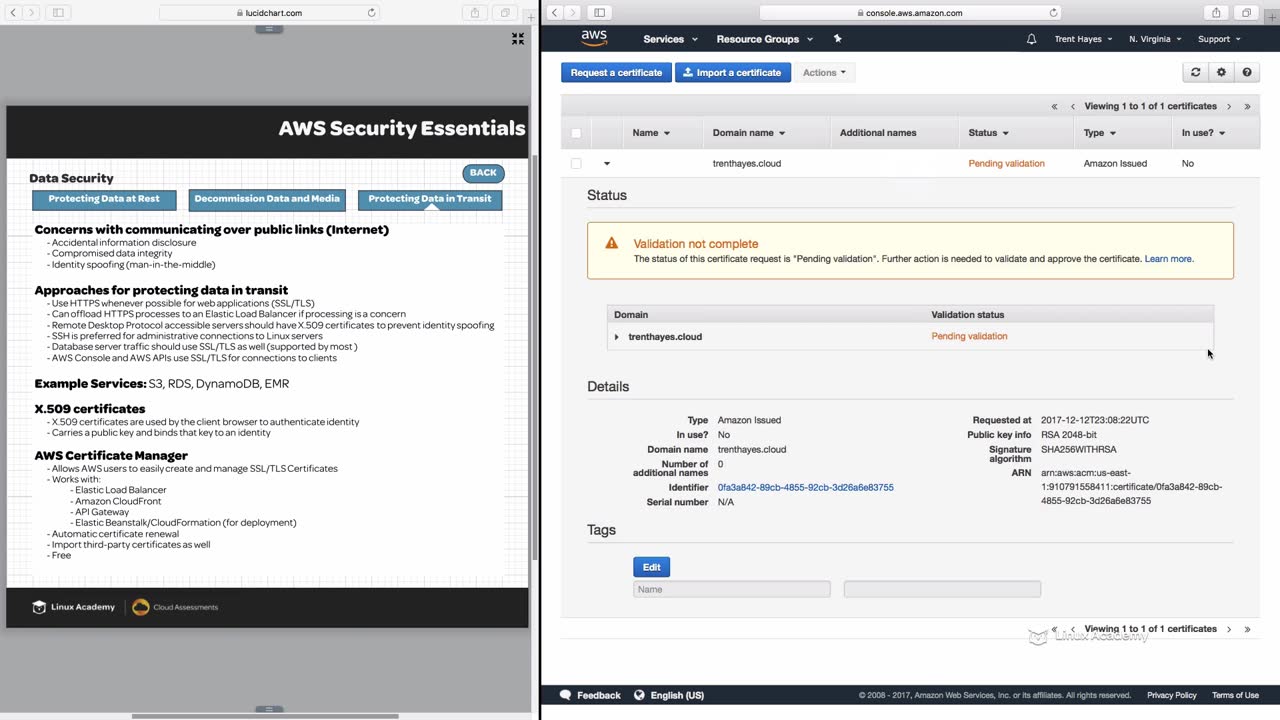
Task: Open the Services dropdown
Action: click(x=671, y=39)
